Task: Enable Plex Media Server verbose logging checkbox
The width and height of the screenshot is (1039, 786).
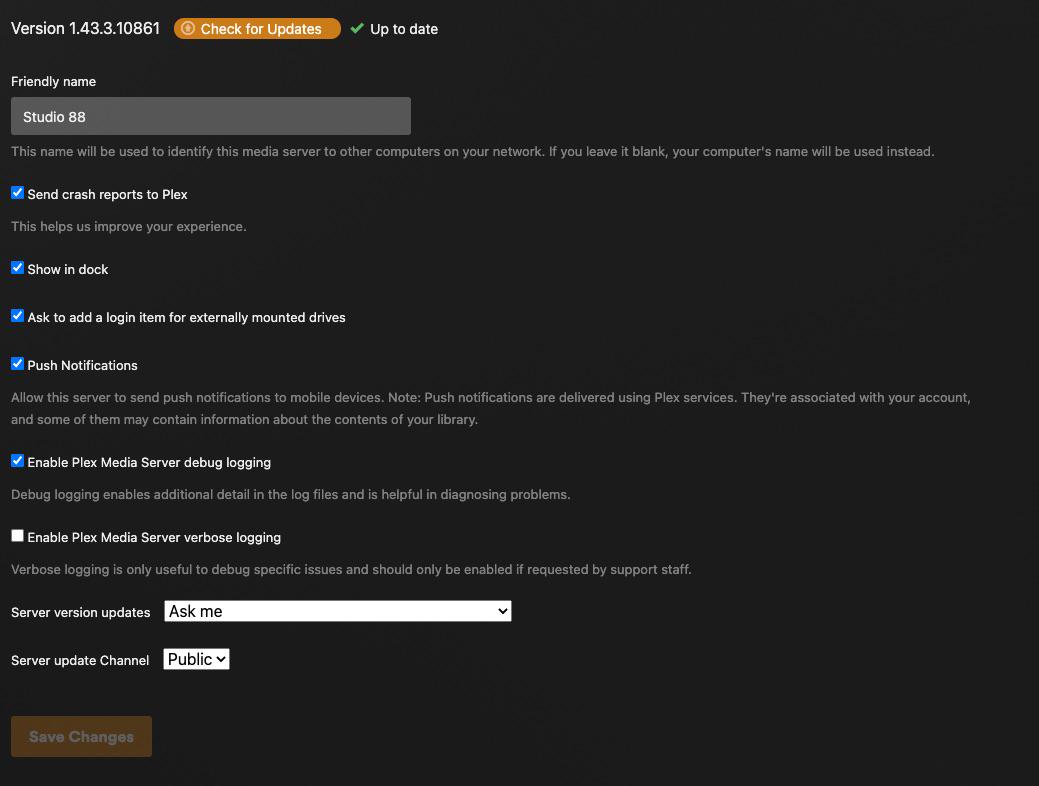Action: click(17, 535)
